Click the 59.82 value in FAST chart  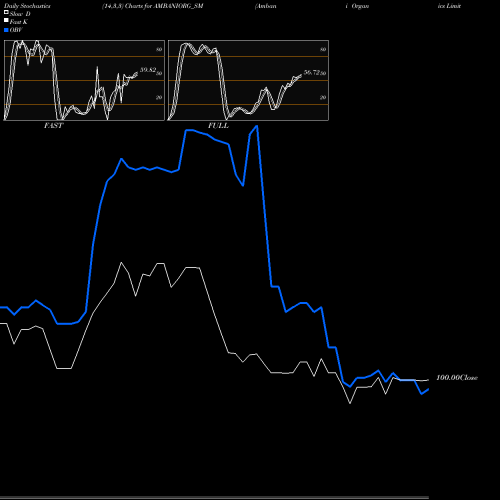coord(148,70)
